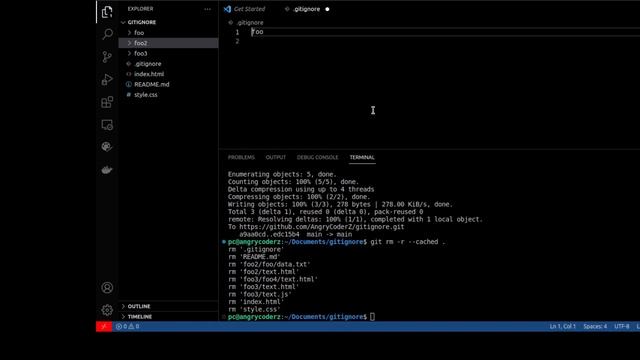Click the EXPLORER panel title
Image resolution: width=640 pixels, height=360 pixels.
tap(140, 9)
